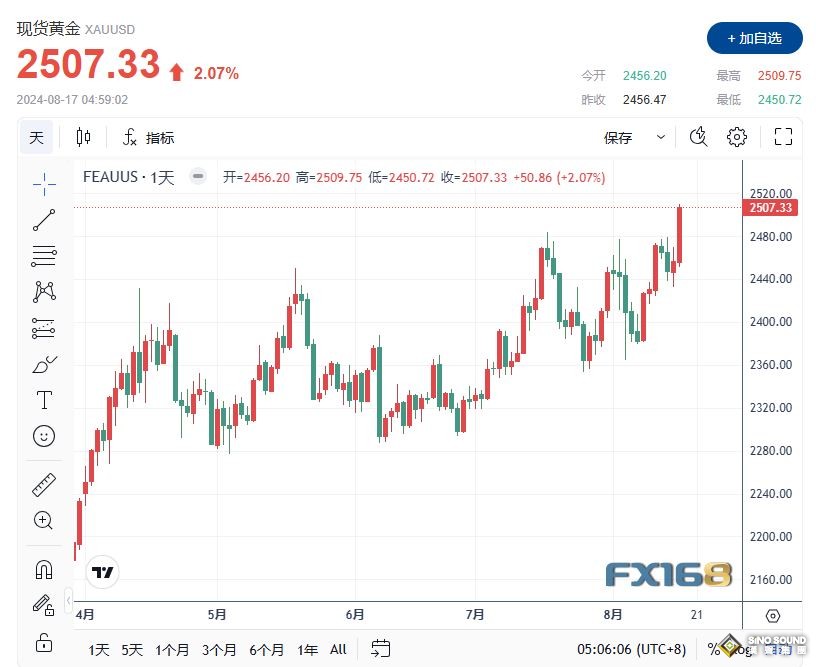The image size is (816, 667).
Task: Click the latest red candlestick on chart
Action: [x=679, y=235]
